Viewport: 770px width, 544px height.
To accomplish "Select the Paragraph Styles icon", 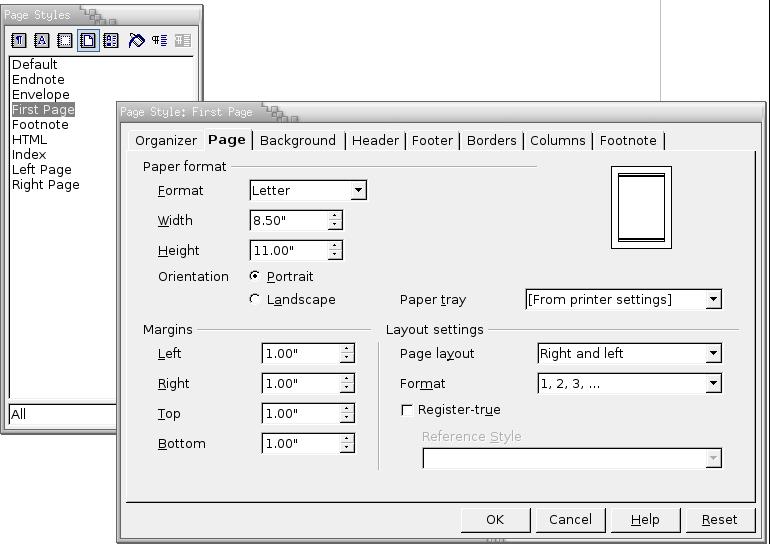I will 19,41.
